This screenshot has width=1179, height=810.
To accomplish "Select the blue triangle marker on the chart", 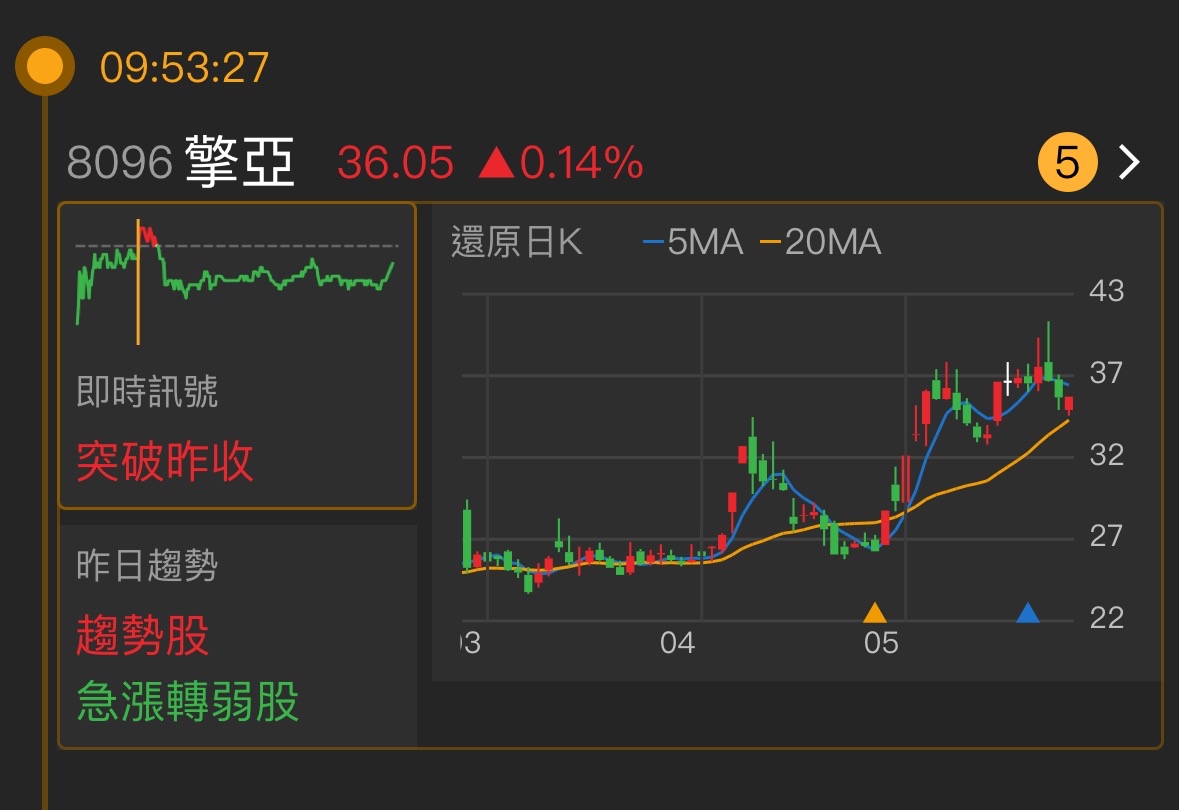I will click(1029, 612).
